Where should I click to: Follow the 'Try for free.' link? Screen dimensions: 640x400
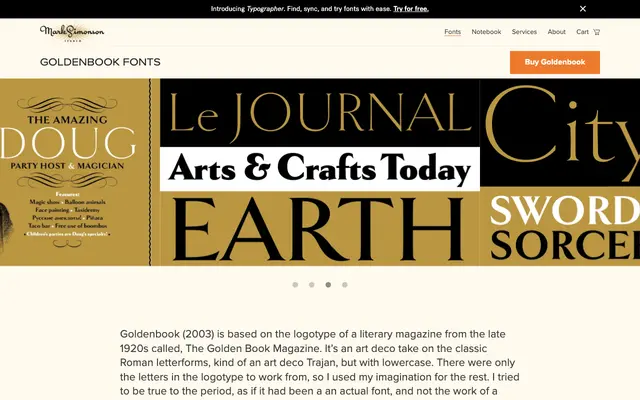[411, 9]
